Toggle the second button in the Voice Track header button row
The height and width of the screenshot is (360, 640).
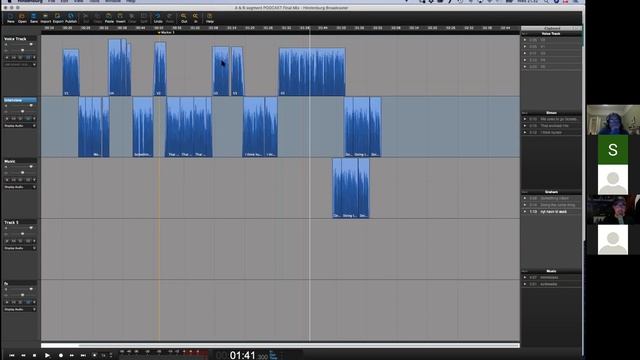point(13,58)
